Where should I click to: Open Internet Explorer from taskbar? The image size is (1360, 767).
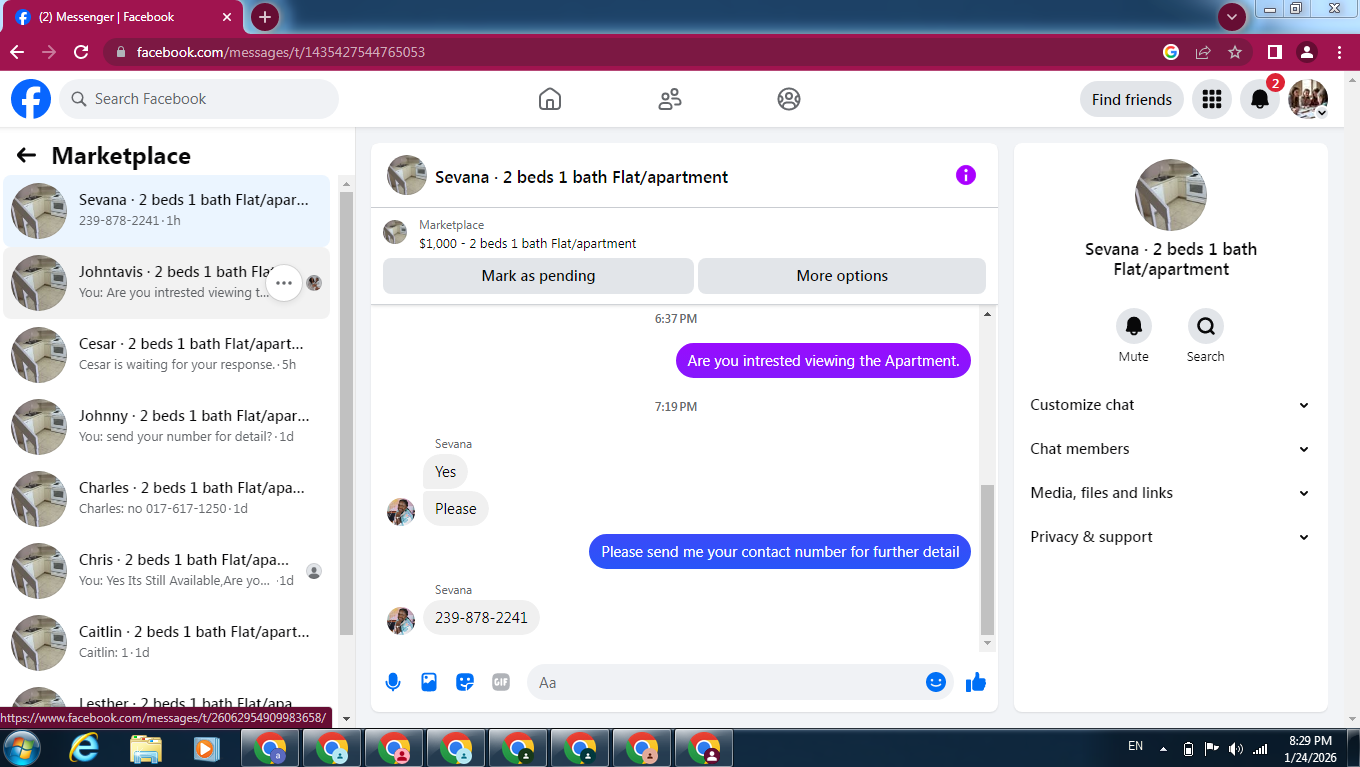(x=84, y=748)
